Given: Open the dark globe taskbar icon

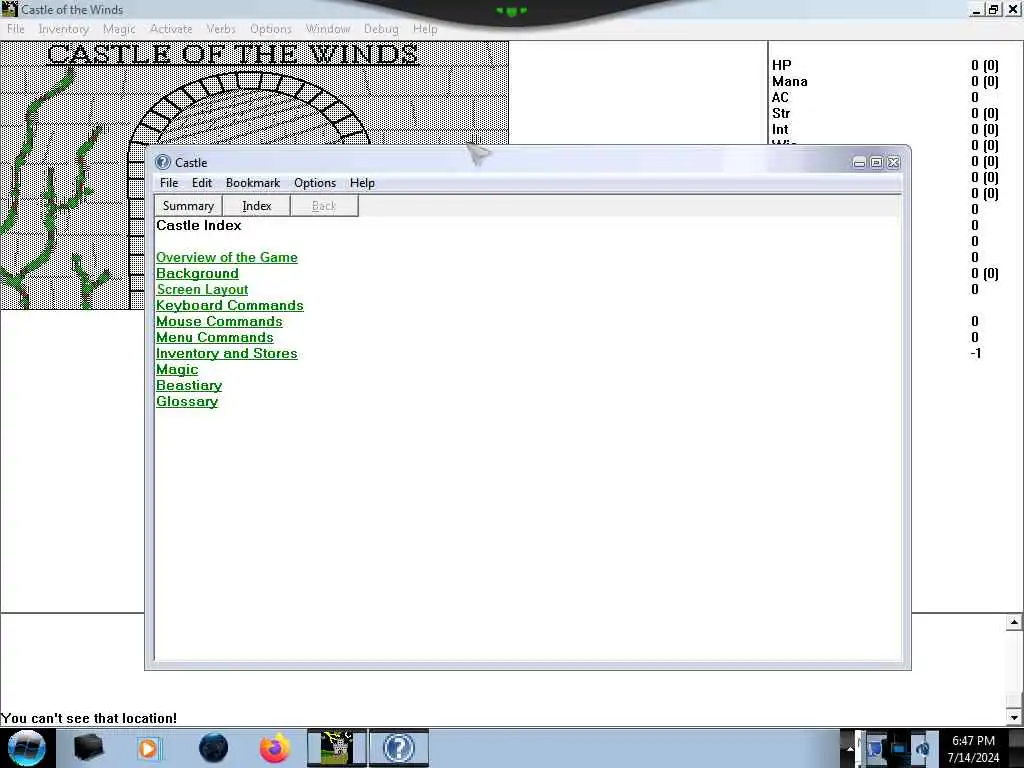Looking at the screenshot, I should pyautogui.click(x=213, y=748).
